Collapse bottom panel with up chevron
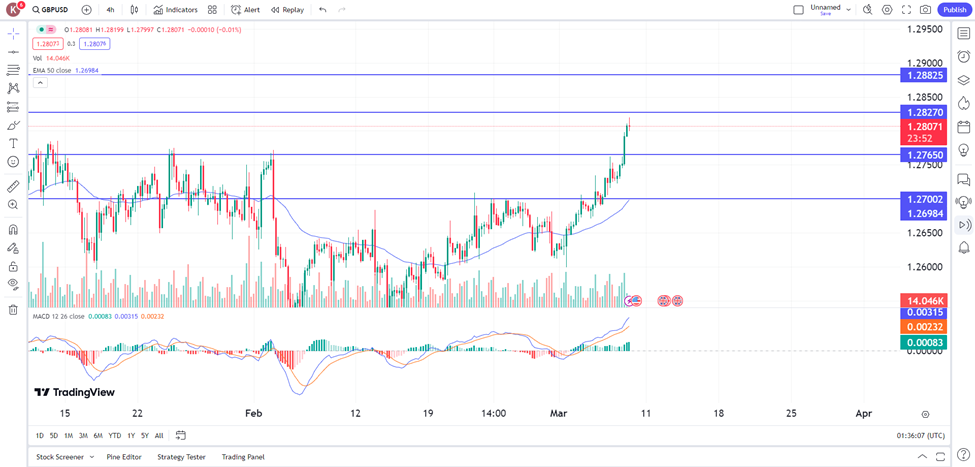Viewport: 975px width, 467px height. pos(923,456)
